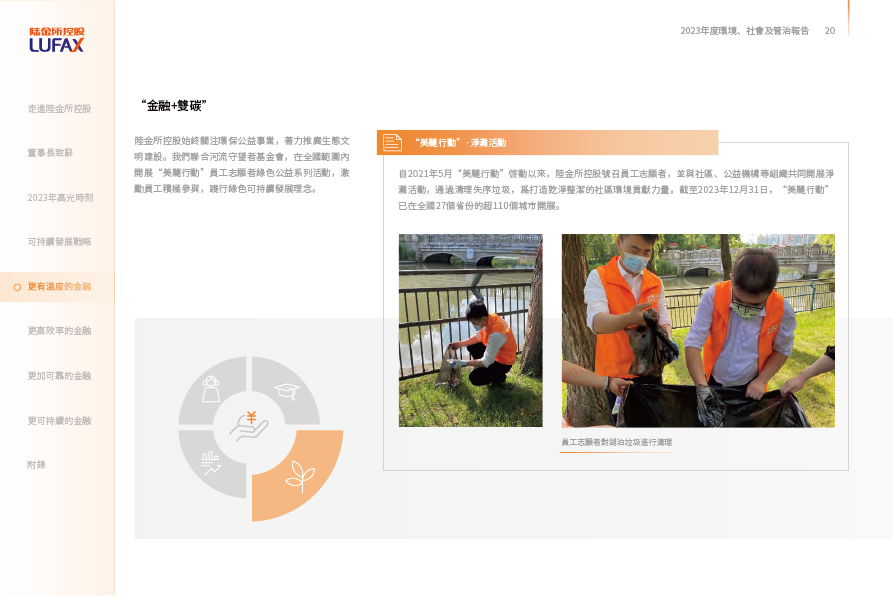Open 更加可靠的金融 section
This screenshot has height=596, width=893.
point(59,376)
